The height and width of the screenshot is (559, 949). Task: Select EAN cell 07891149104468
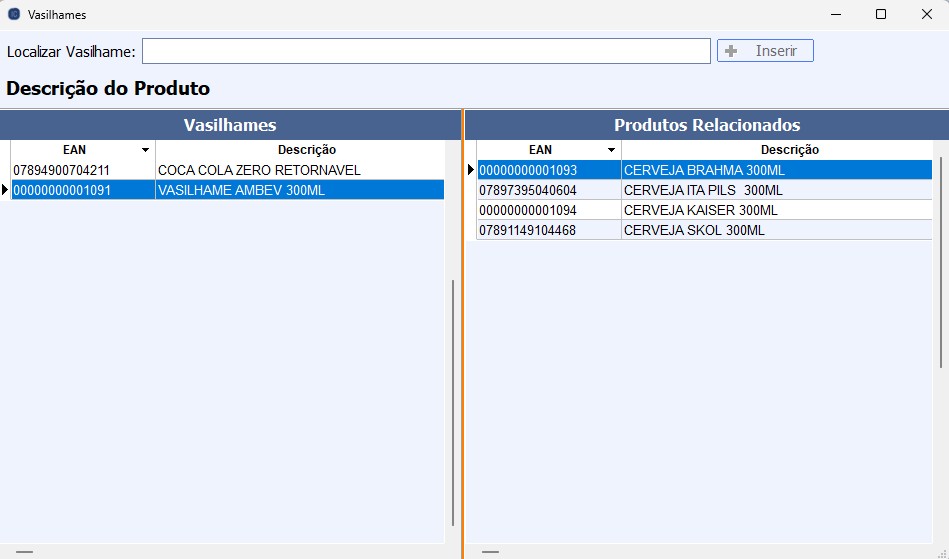549,230
